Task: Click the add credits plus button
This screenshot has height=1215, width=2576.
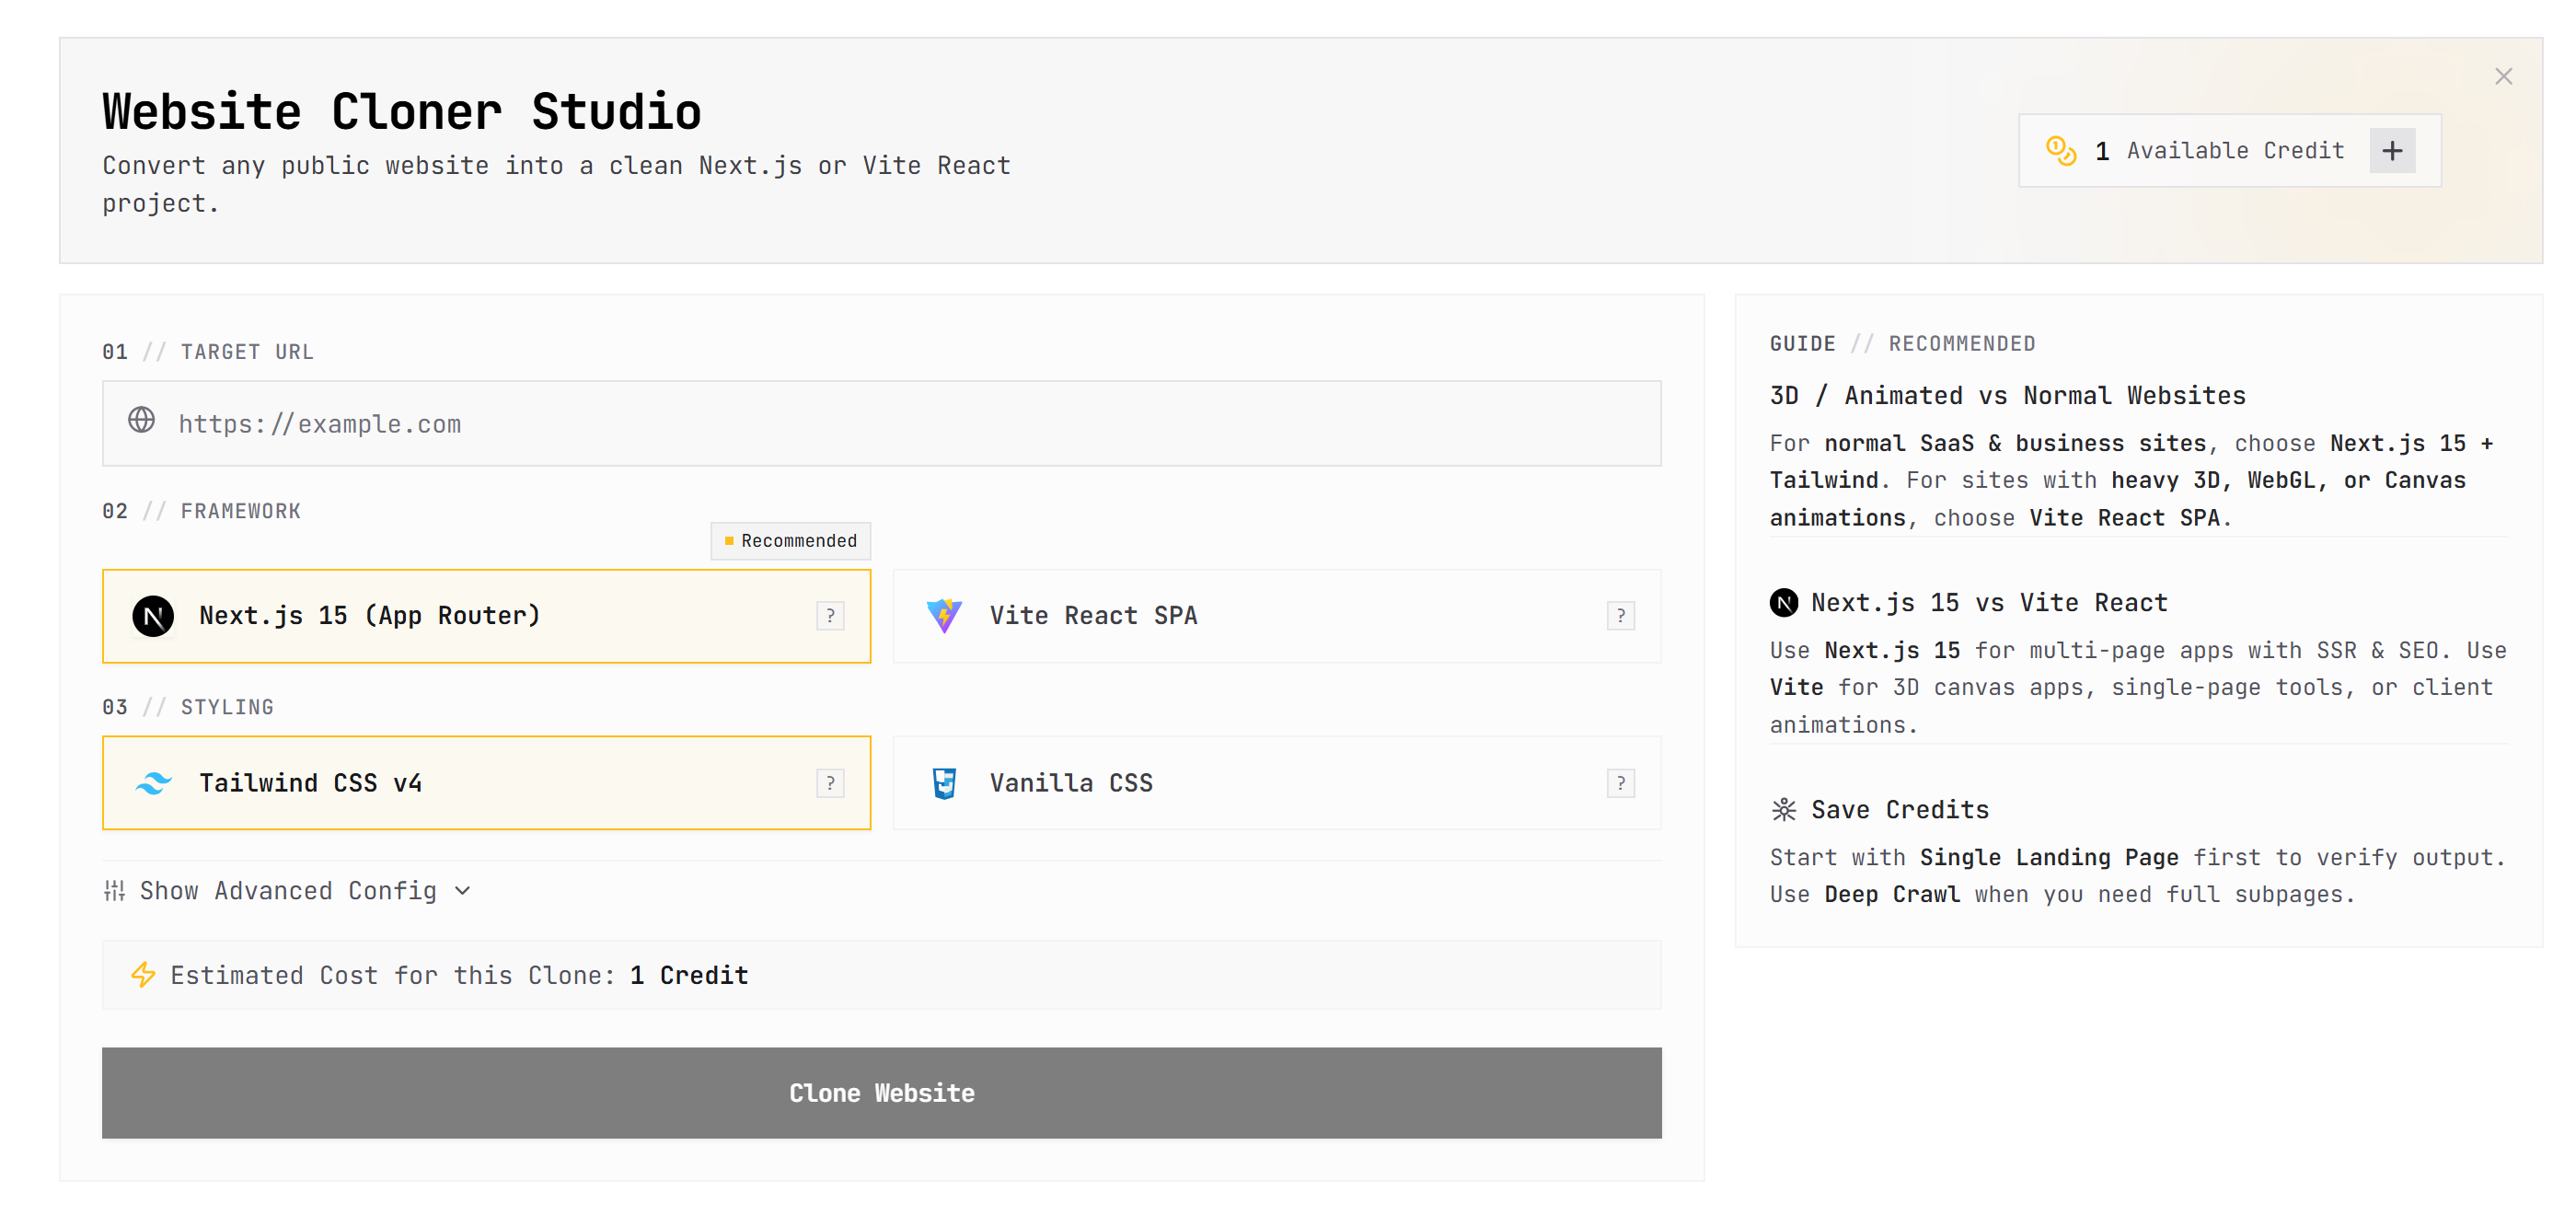Action: [x=2391, y=151]
